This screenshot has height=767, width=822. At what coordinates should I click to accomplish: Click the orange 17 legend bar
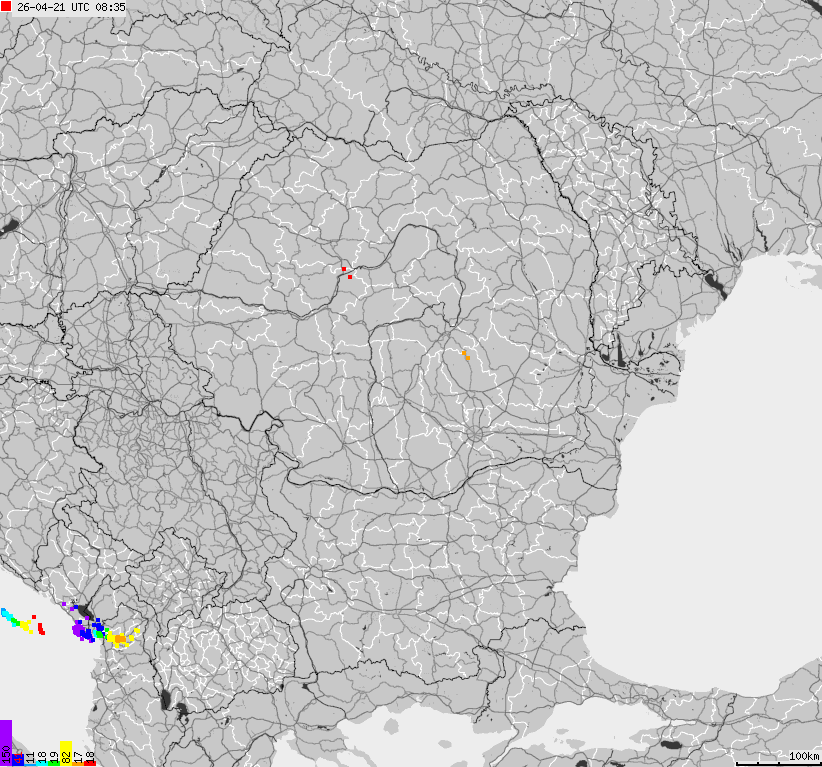[78, 762]
